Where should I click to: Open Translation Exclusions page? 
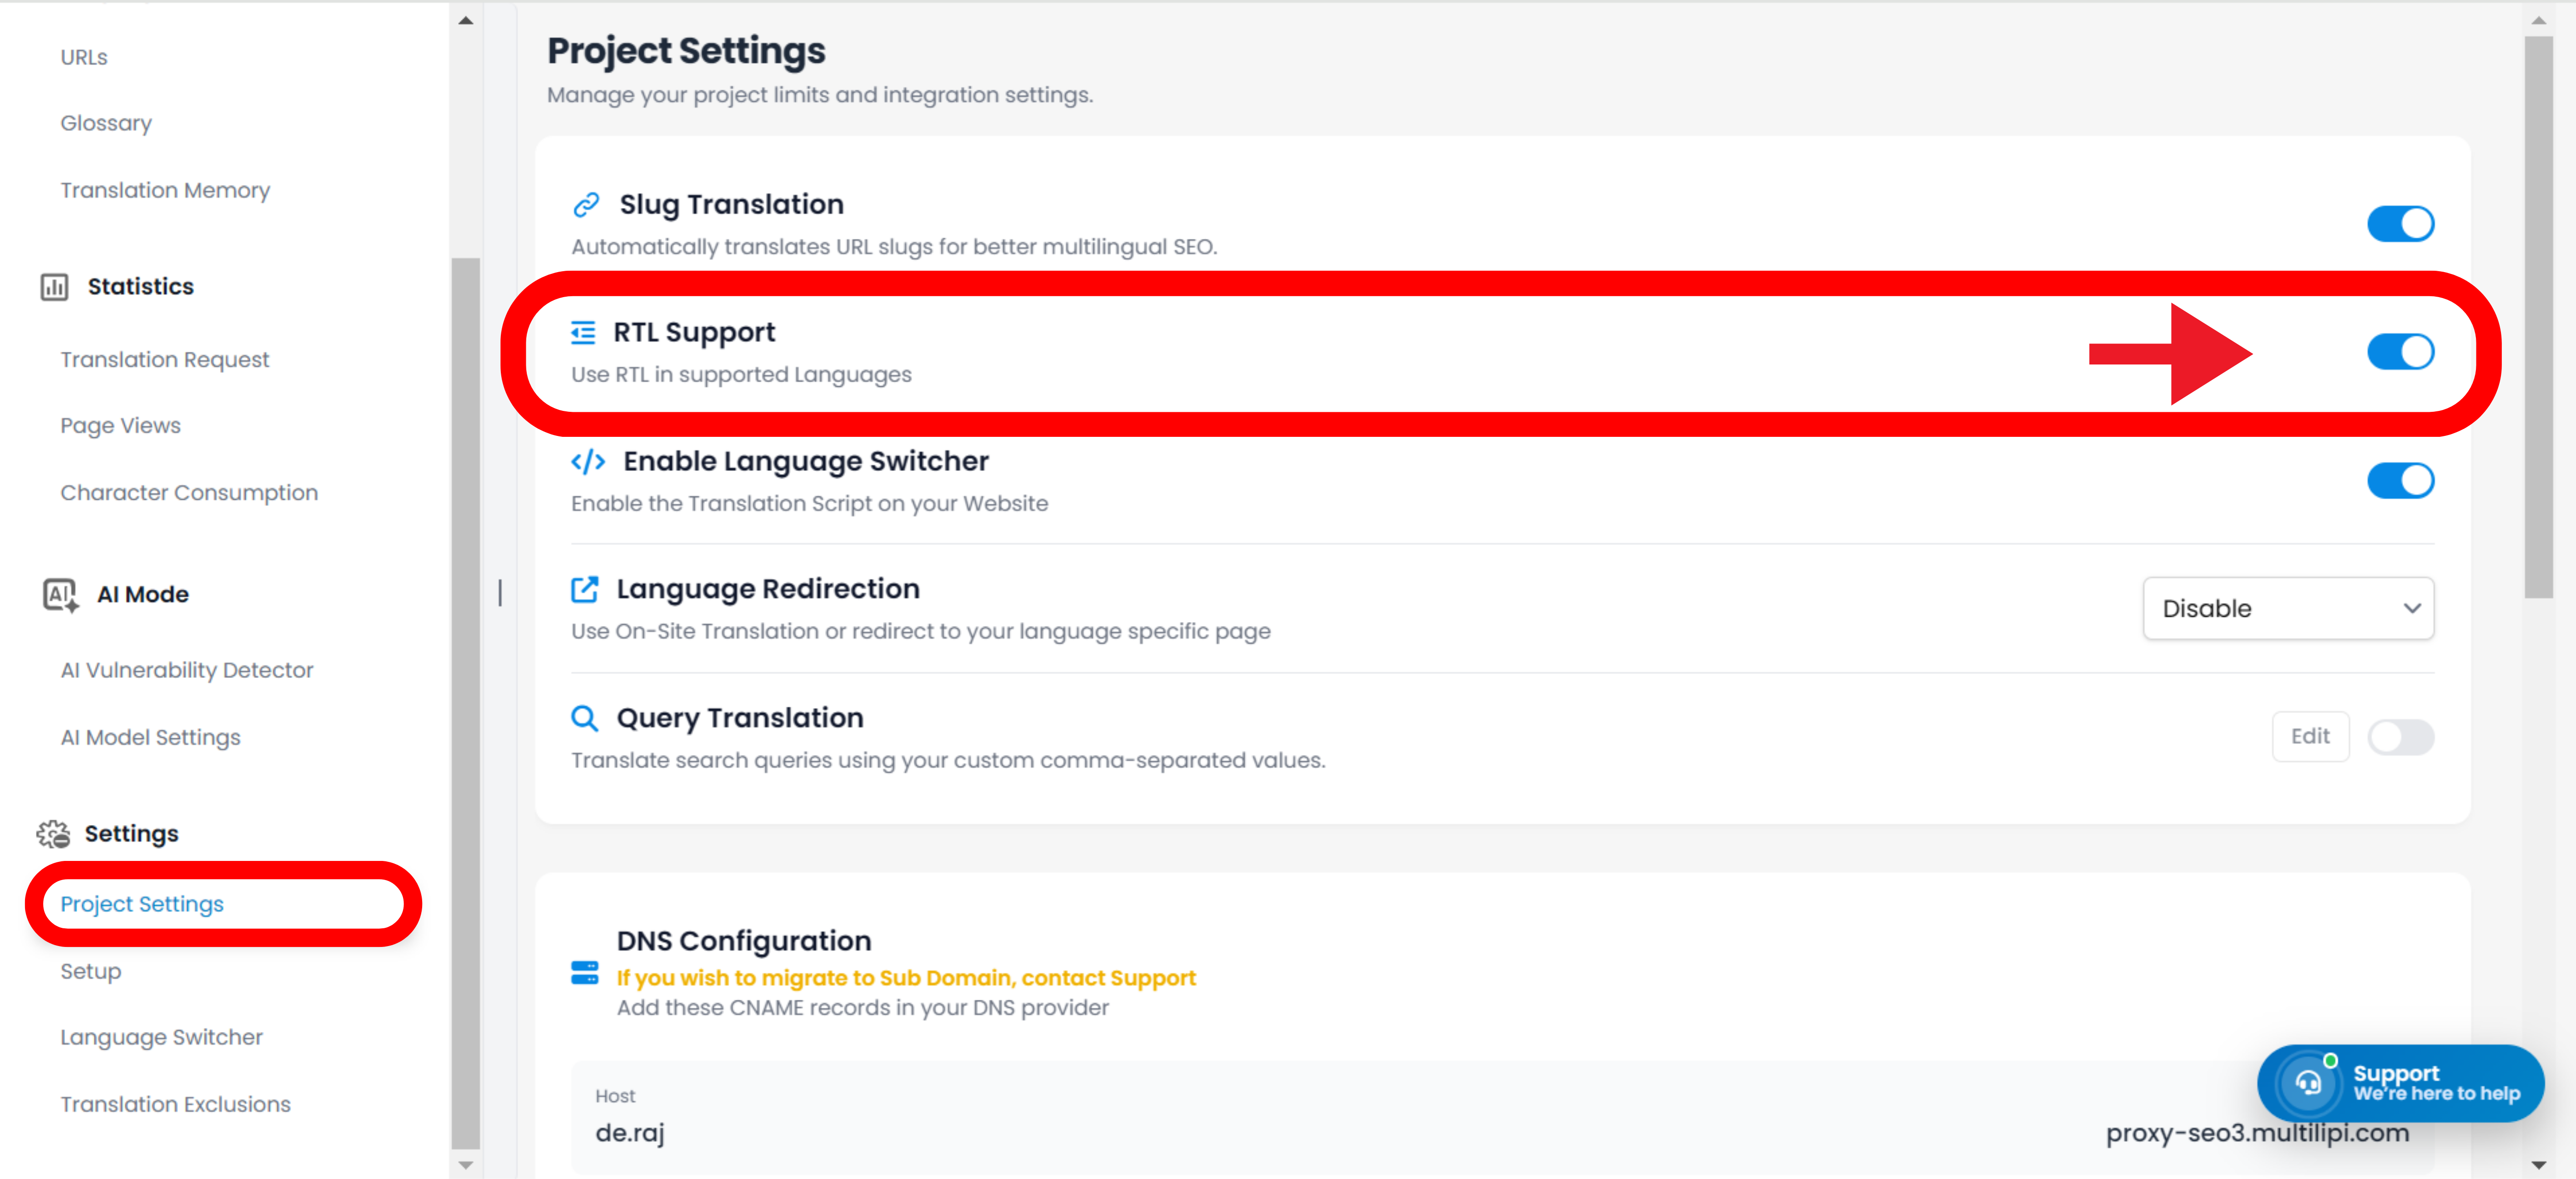point(176,1104)
